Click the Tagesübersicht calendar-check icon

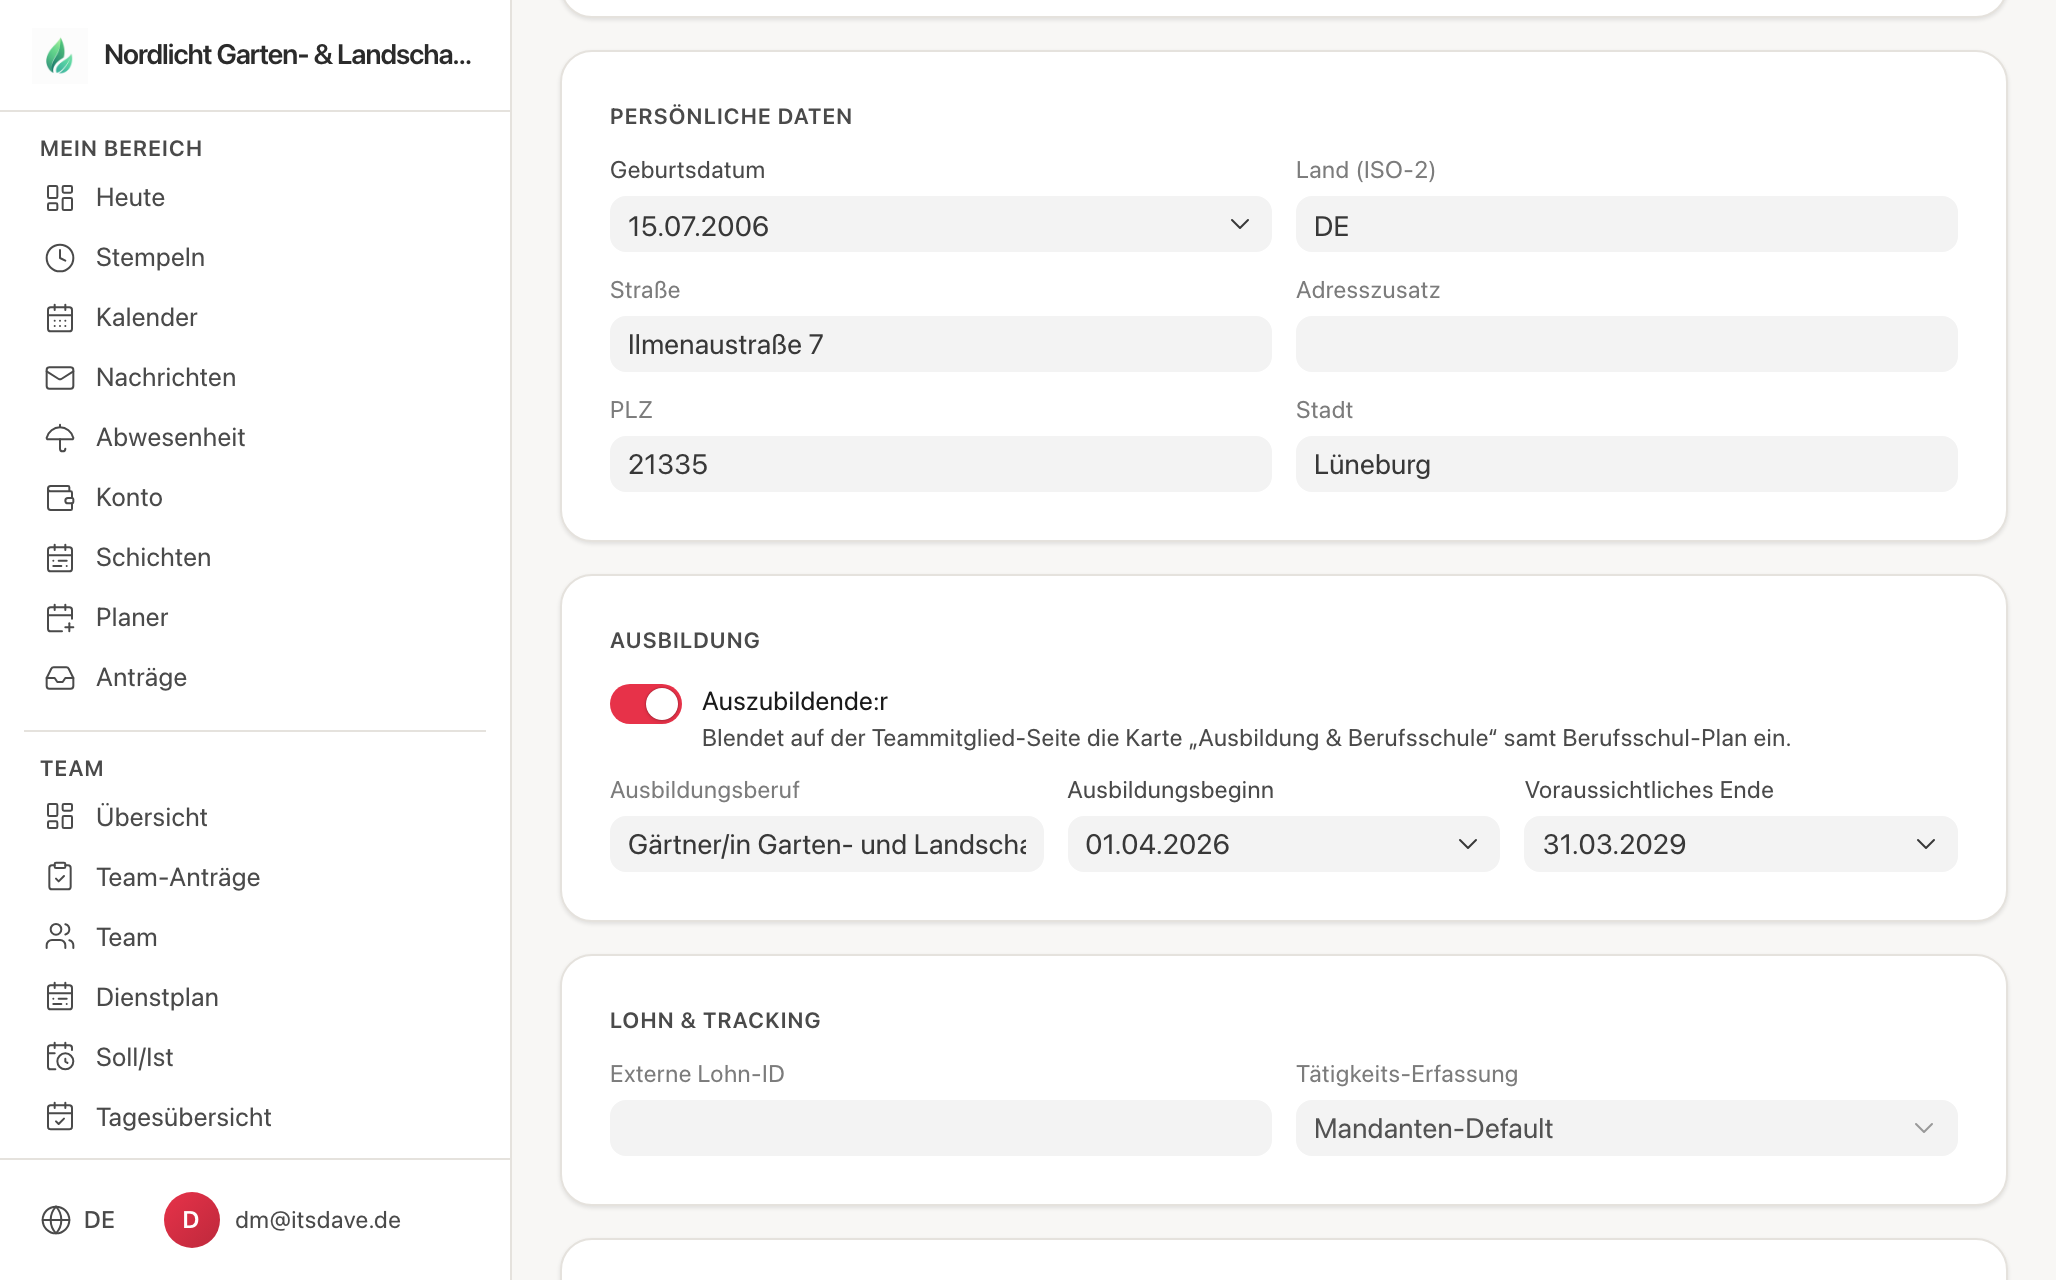60,1117
